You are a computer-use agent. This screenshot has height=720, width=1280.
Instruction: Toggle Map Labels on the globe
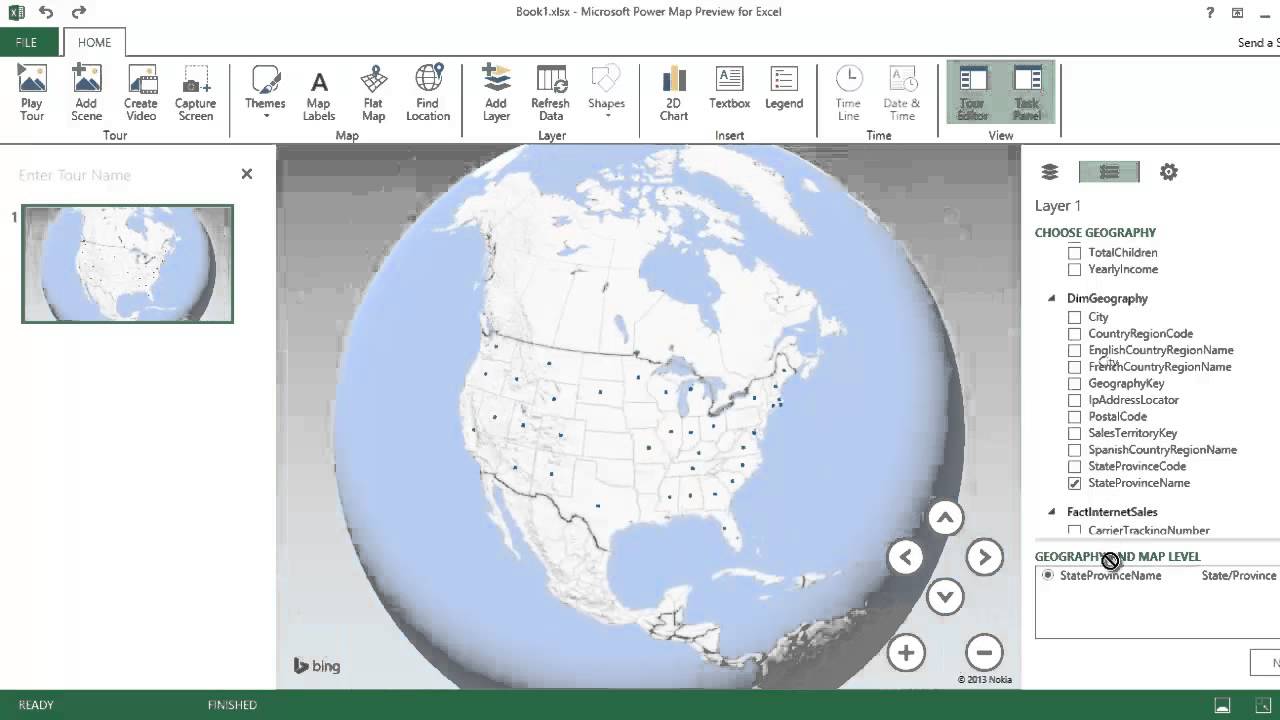click(319, 93)
